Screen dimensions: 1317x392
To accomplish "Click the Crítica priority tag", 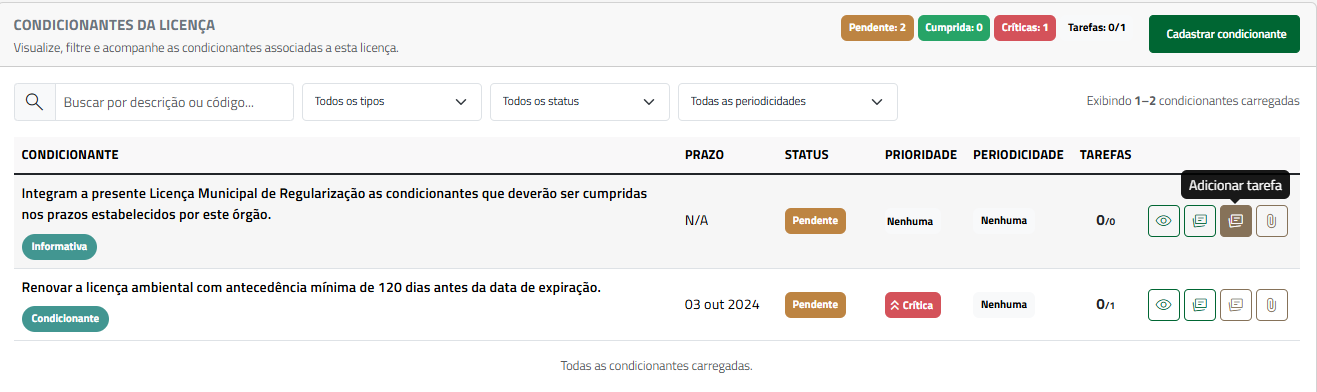I will click(x=912, y=305).
